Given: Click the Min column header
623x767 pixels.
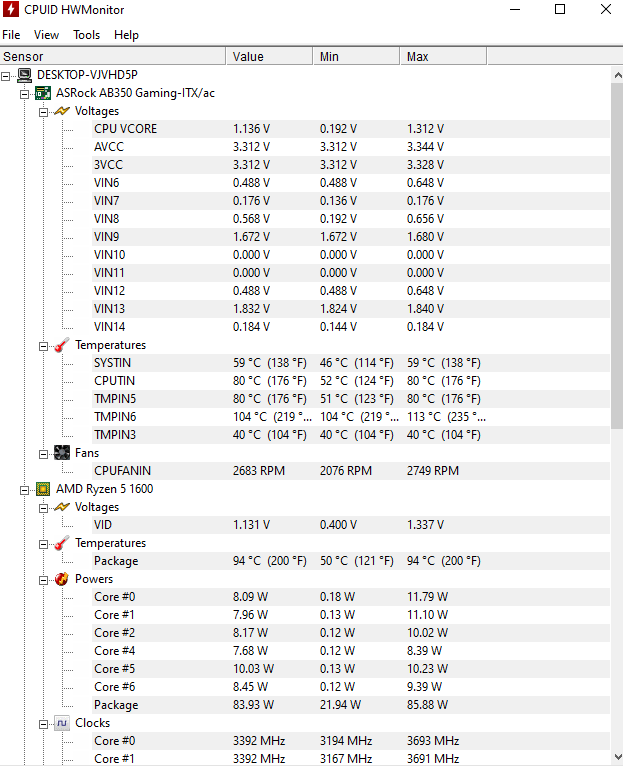Looking at the screenshot, I should pyautogui.click(x=356, y=56).
